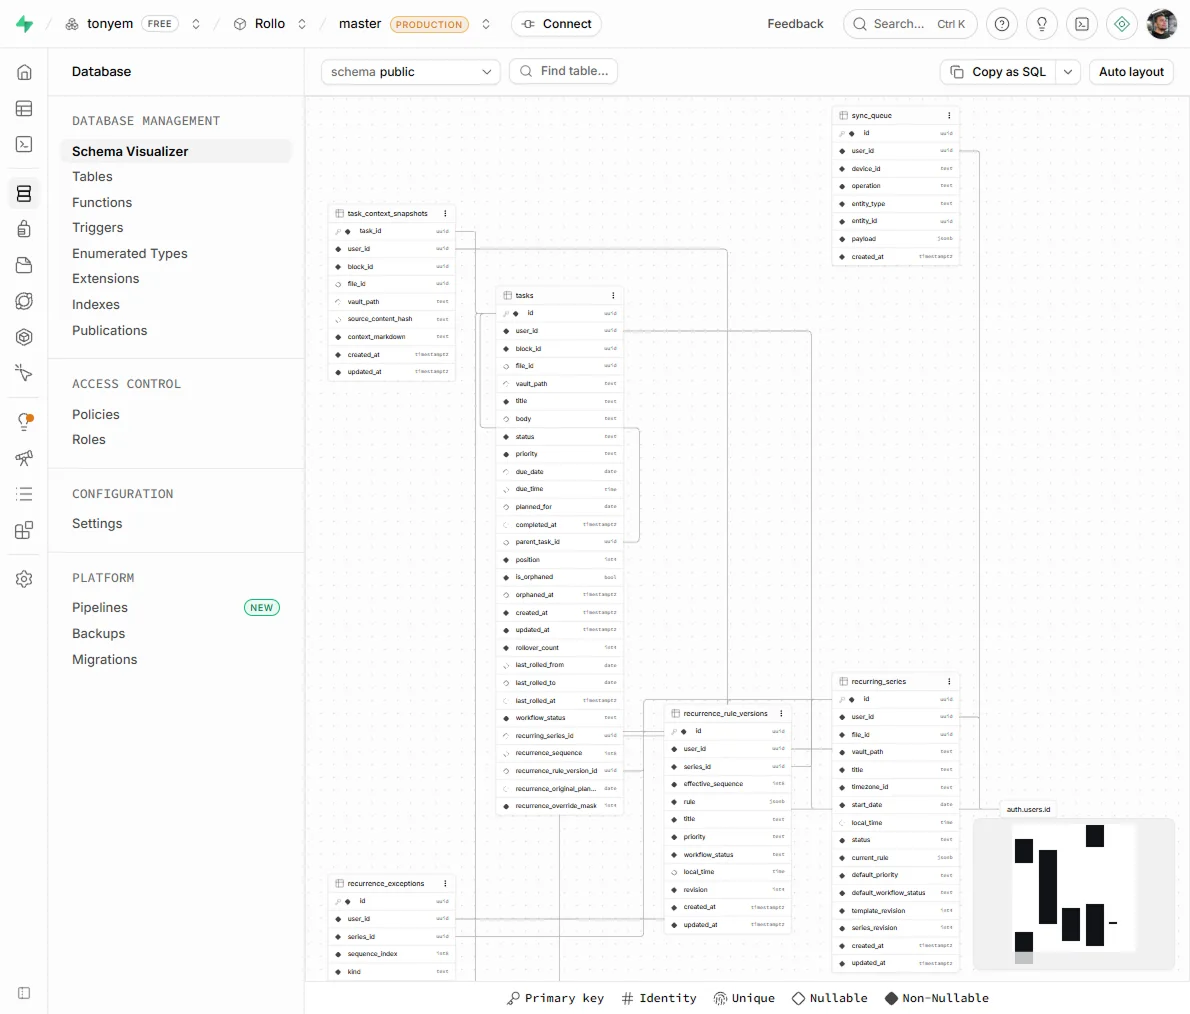Open recurrence_rule_versions table options menu
The image size is (1190, 1014).
click(781, 713)
